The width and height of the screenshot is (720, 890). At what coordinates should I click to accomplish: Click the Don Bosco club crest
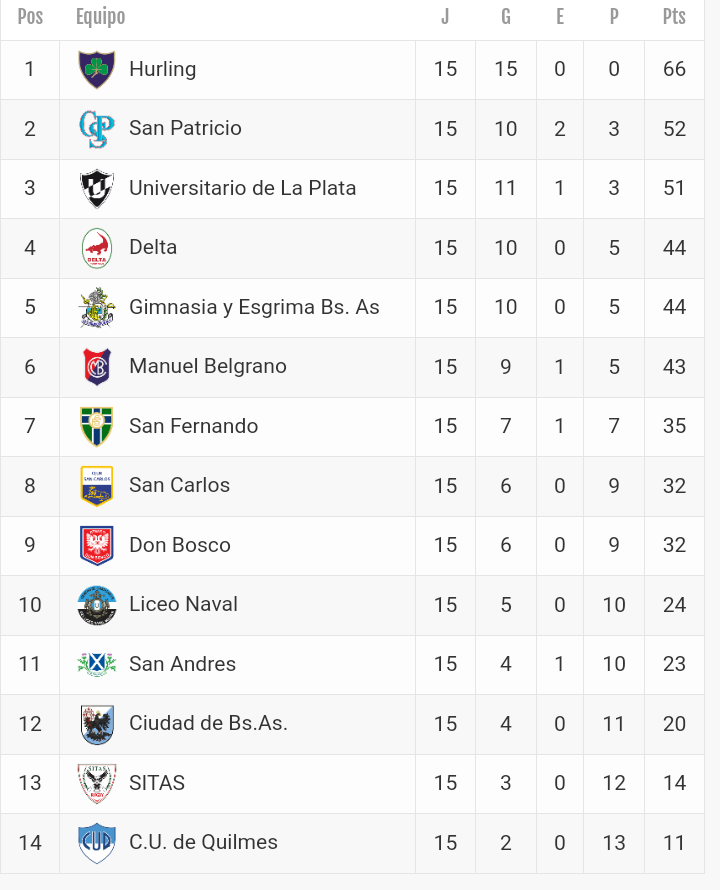tap(97, 545)
